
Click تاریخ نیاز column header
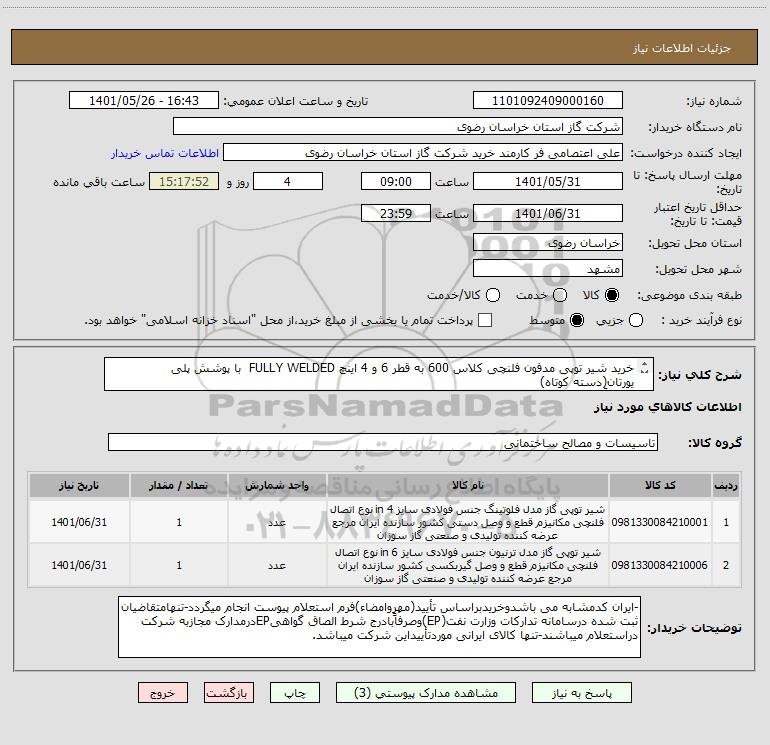pos(79,485)
